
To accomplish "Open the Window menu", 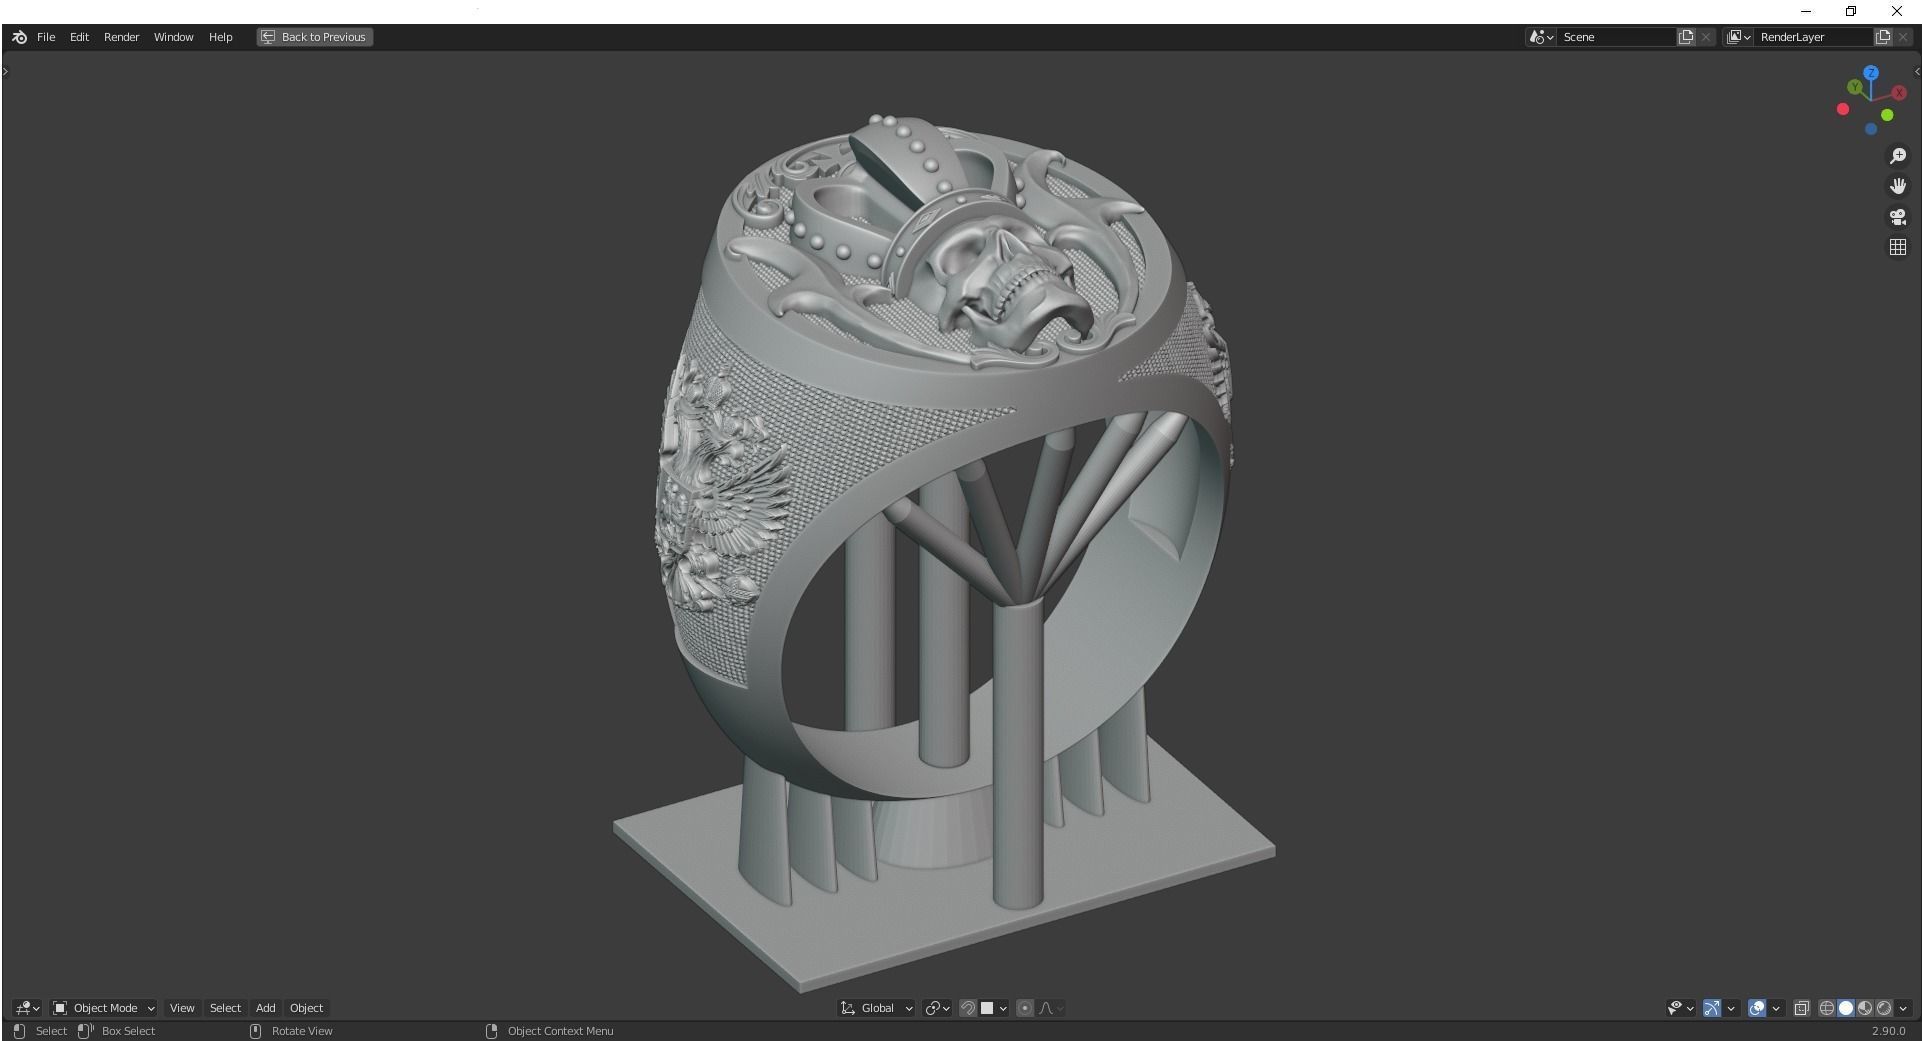I will (173, 37).
